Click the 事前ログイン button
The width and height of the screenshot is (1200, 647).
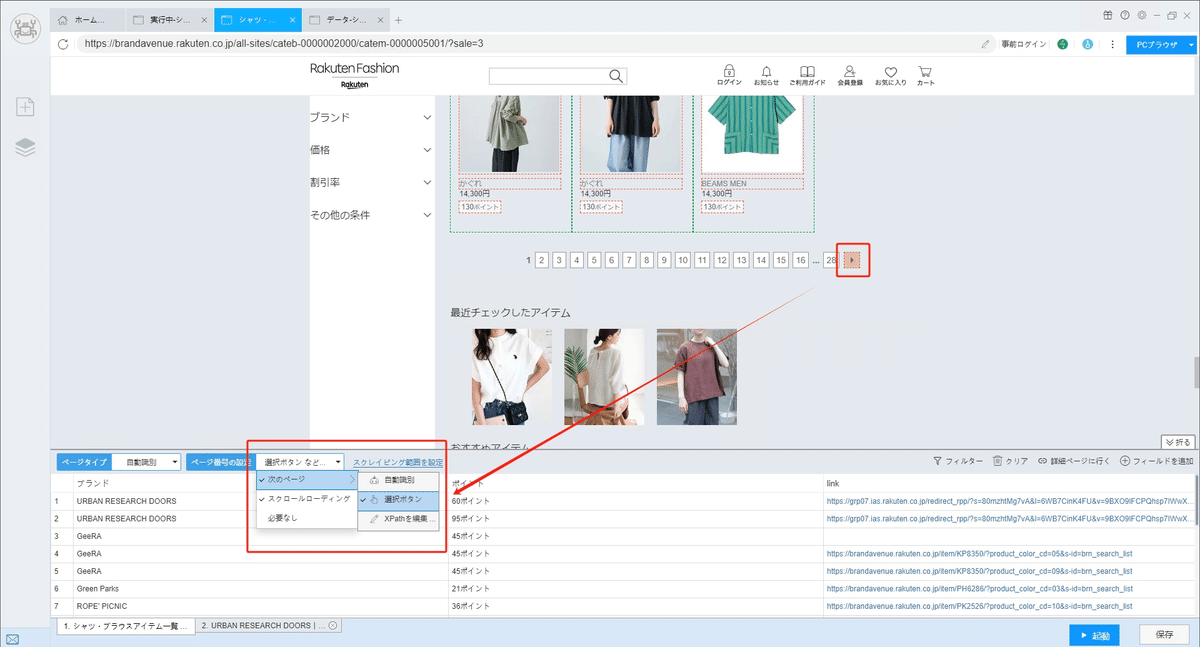pyautogui.click(x=1024, y=44)
